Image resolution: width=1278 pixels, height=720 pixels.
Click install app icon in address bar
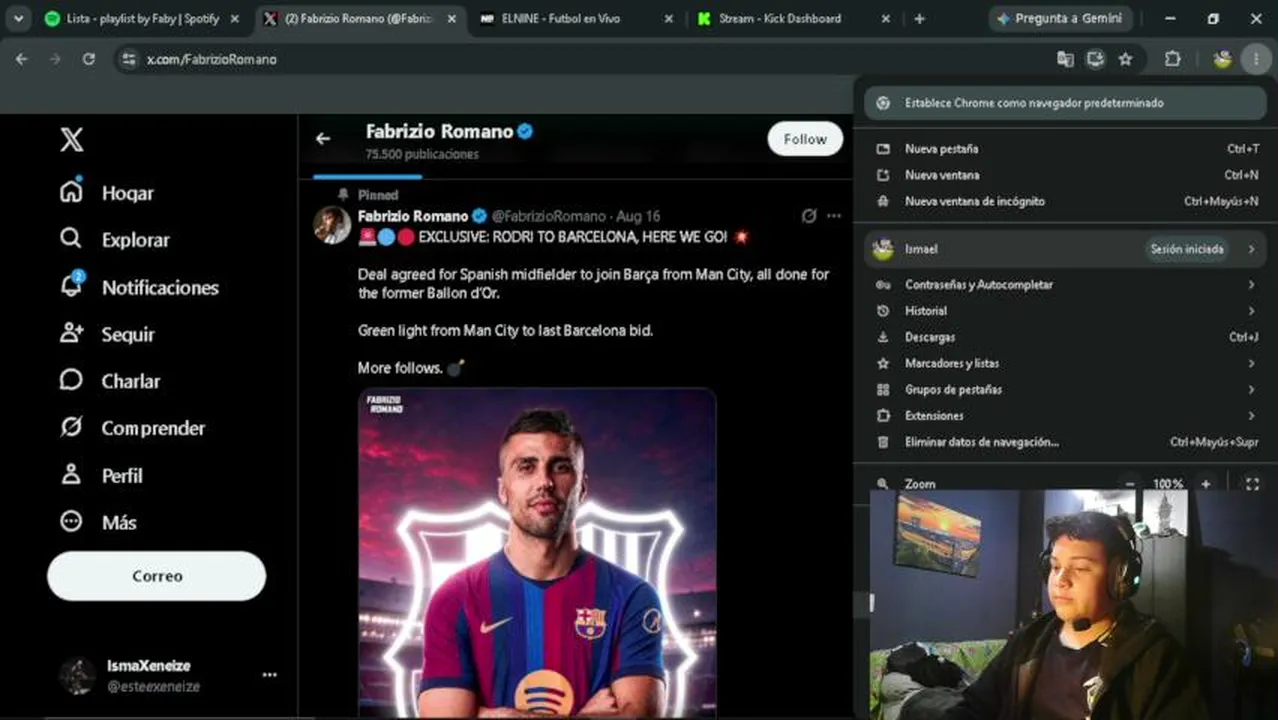pos(1095,59)
